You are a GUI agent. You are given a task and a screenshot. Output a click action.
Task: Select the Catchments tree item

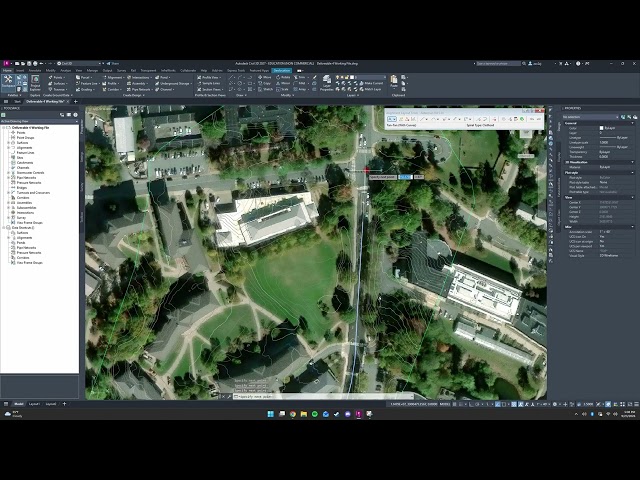(x=25, y=162)
